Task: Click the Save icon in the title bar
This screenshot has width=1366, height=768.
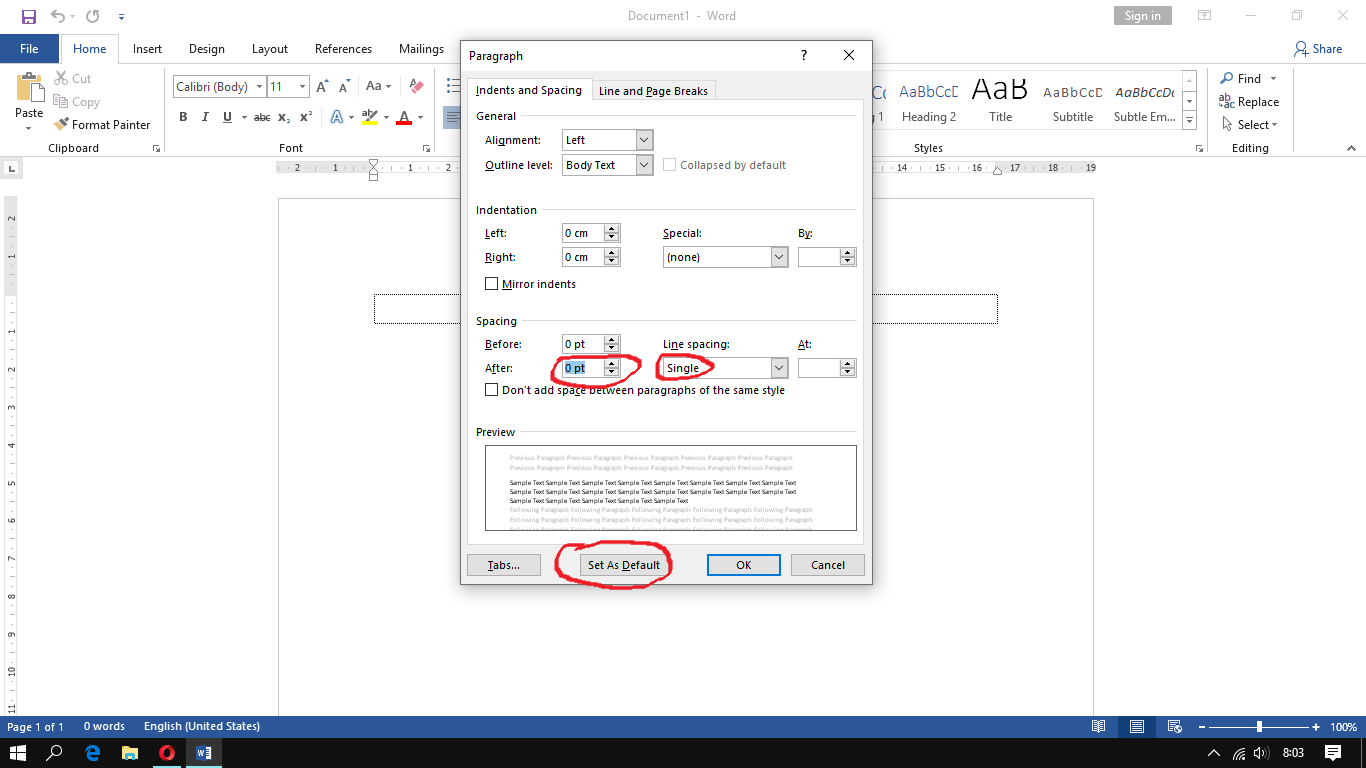Action: [29, 16]
